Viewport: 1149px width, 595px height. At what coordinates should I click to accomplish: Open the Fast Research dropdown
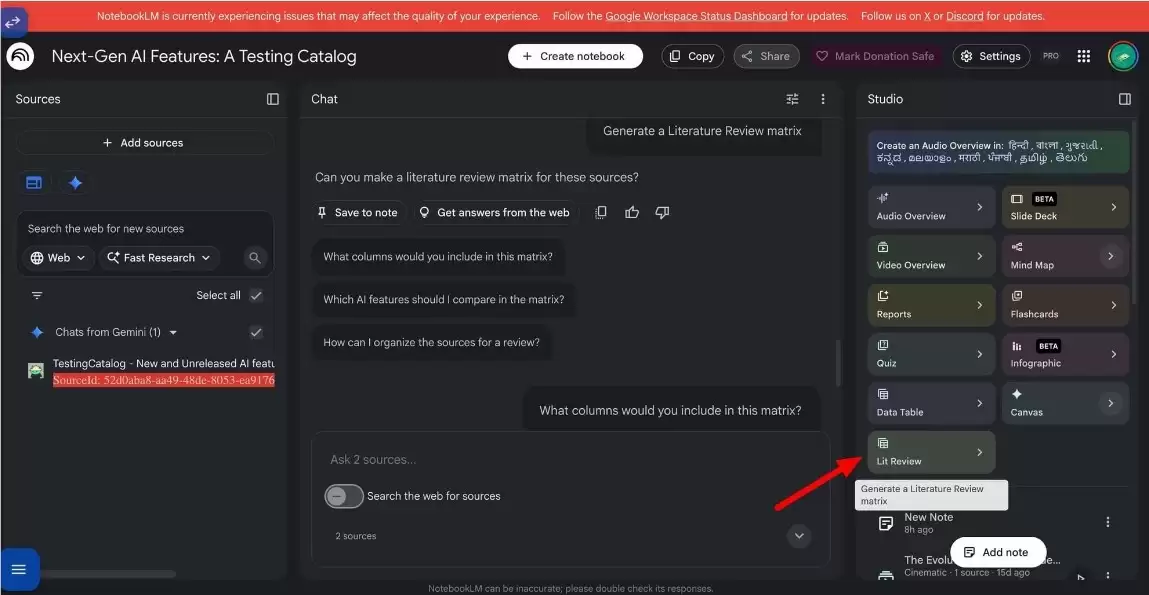click(x=158, y=258)
